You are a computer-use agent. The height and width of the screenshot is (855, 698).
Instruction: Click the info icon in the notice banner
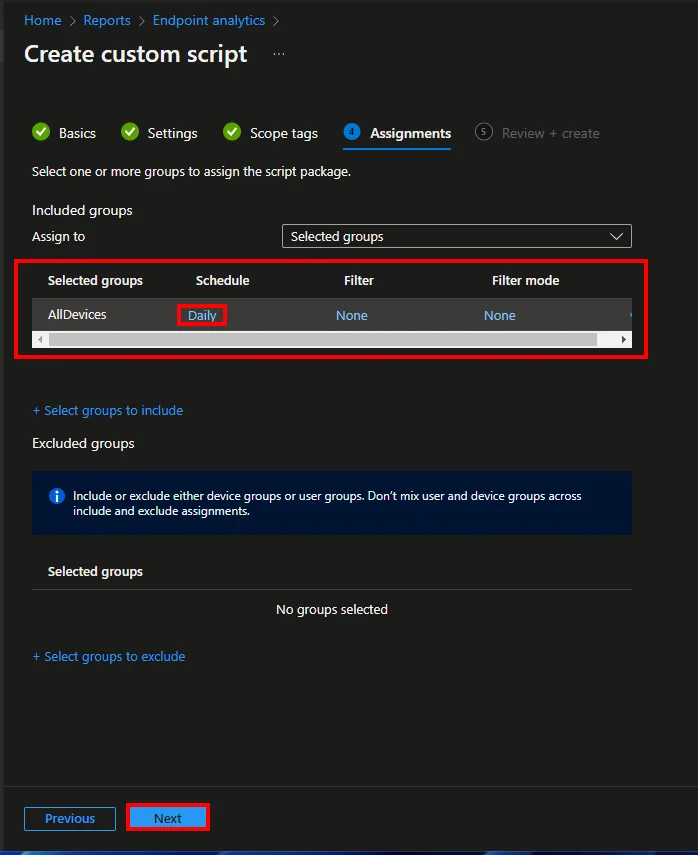(57, 496)
